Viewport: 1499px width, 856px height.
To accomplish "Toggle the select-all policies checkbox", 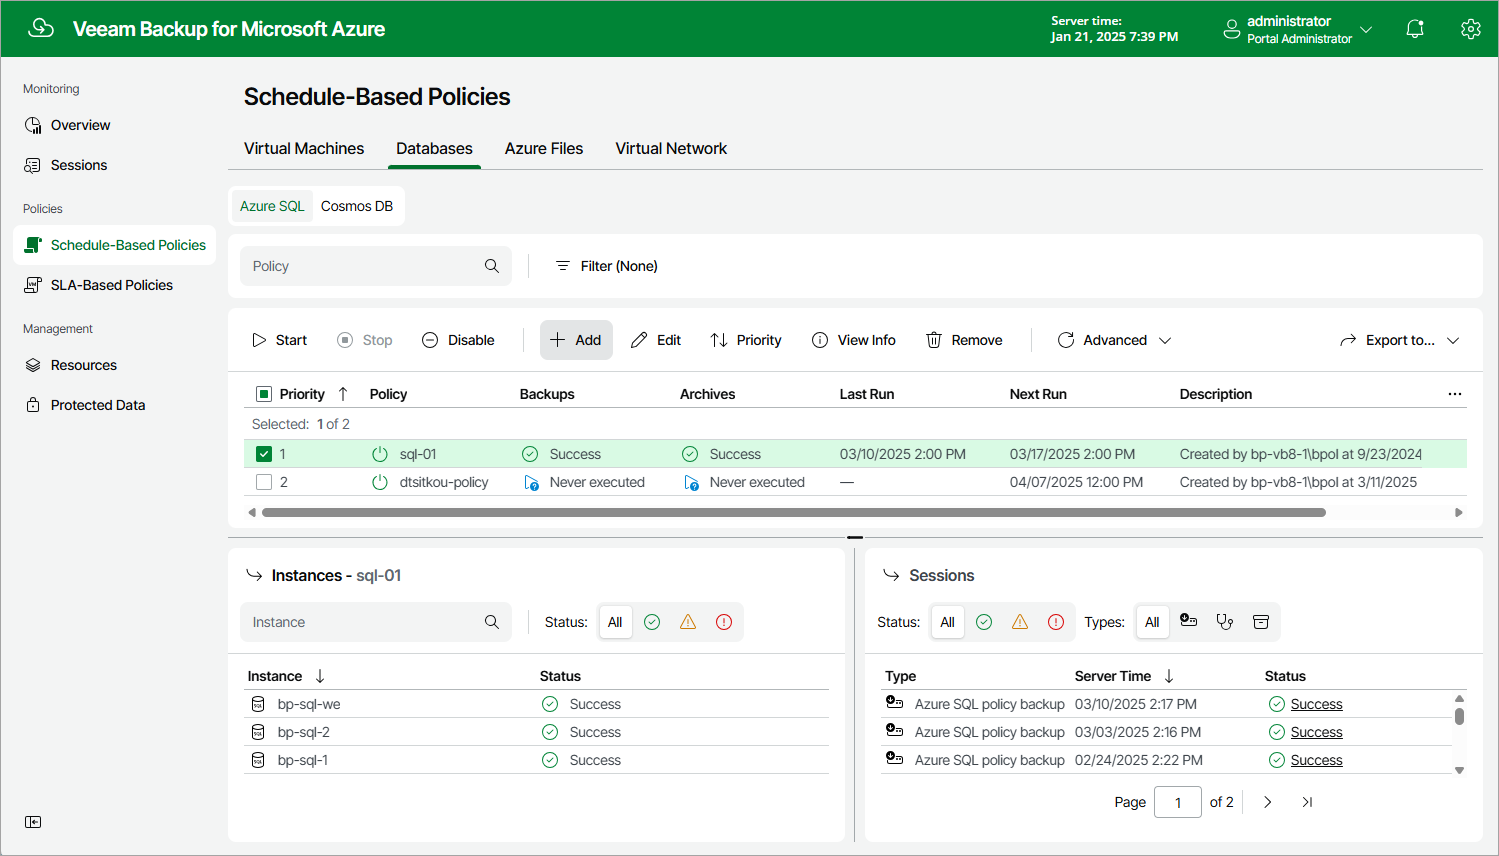I will click(x=264, y=394).
